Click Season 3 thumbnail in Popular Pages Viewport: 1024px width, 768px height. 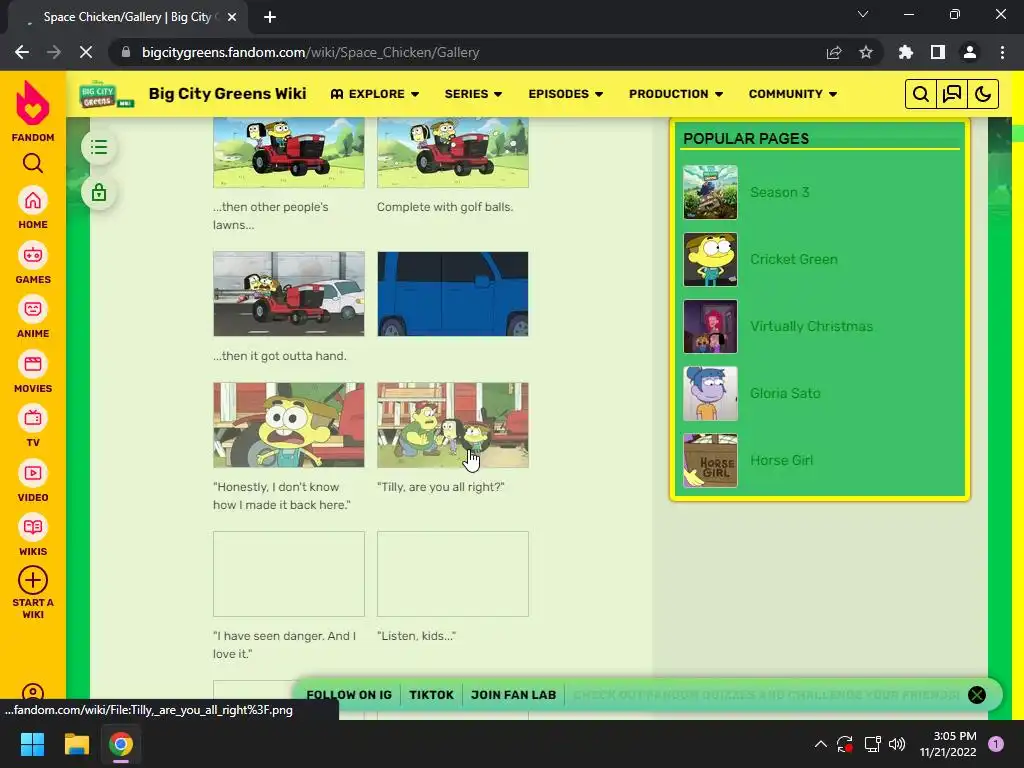tap(711, 192)
